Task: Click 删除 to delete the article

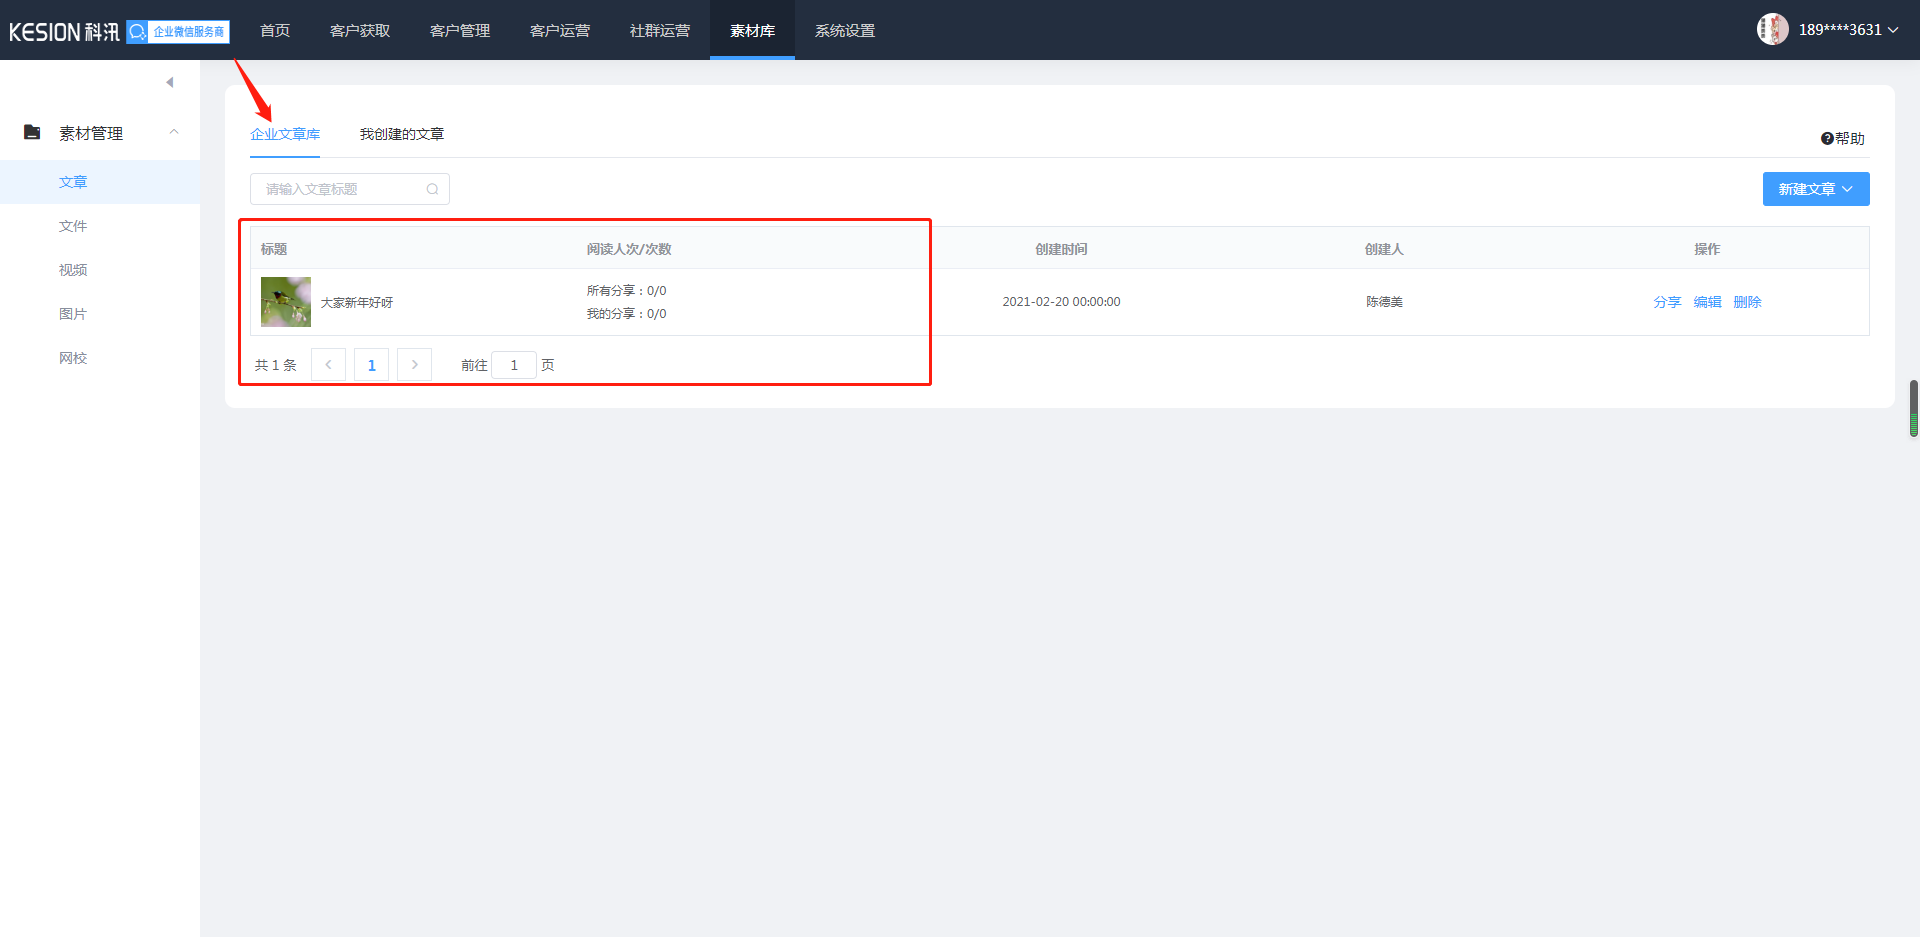Action: click(x=1747, y=302)
